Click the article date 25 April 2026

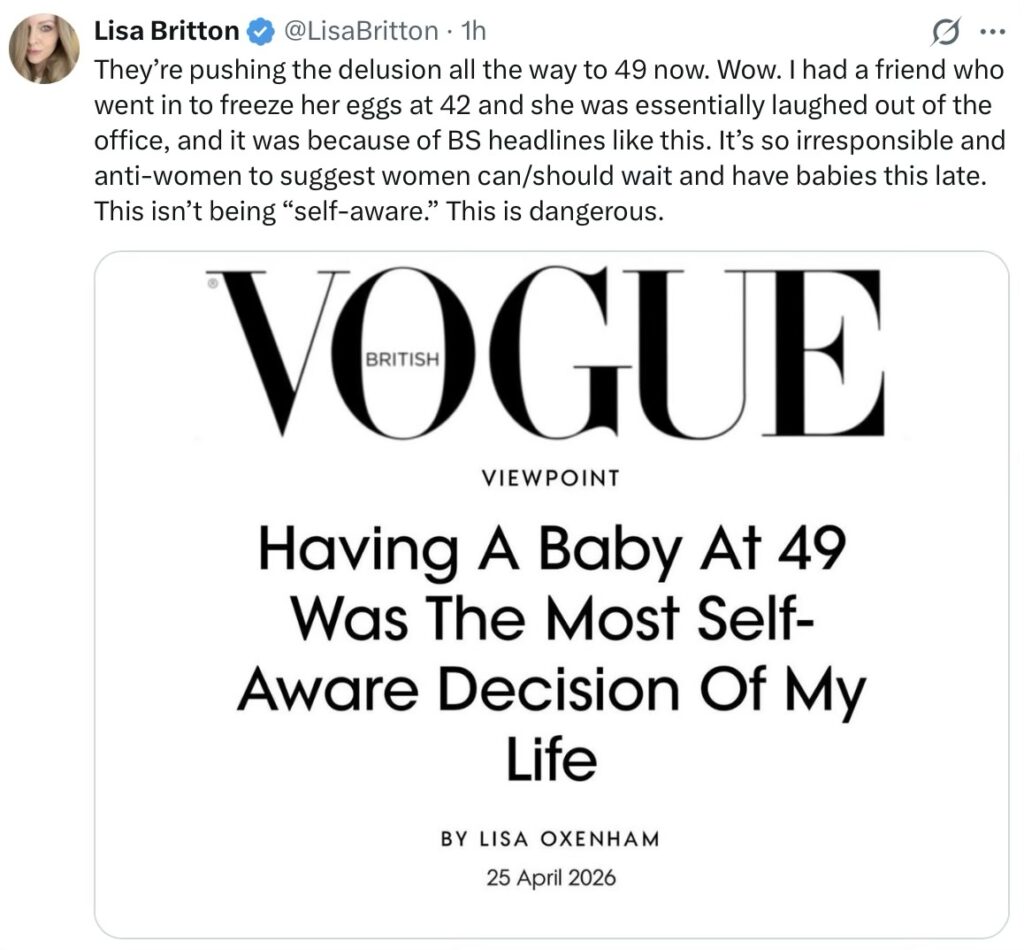(x=550, y=879)
